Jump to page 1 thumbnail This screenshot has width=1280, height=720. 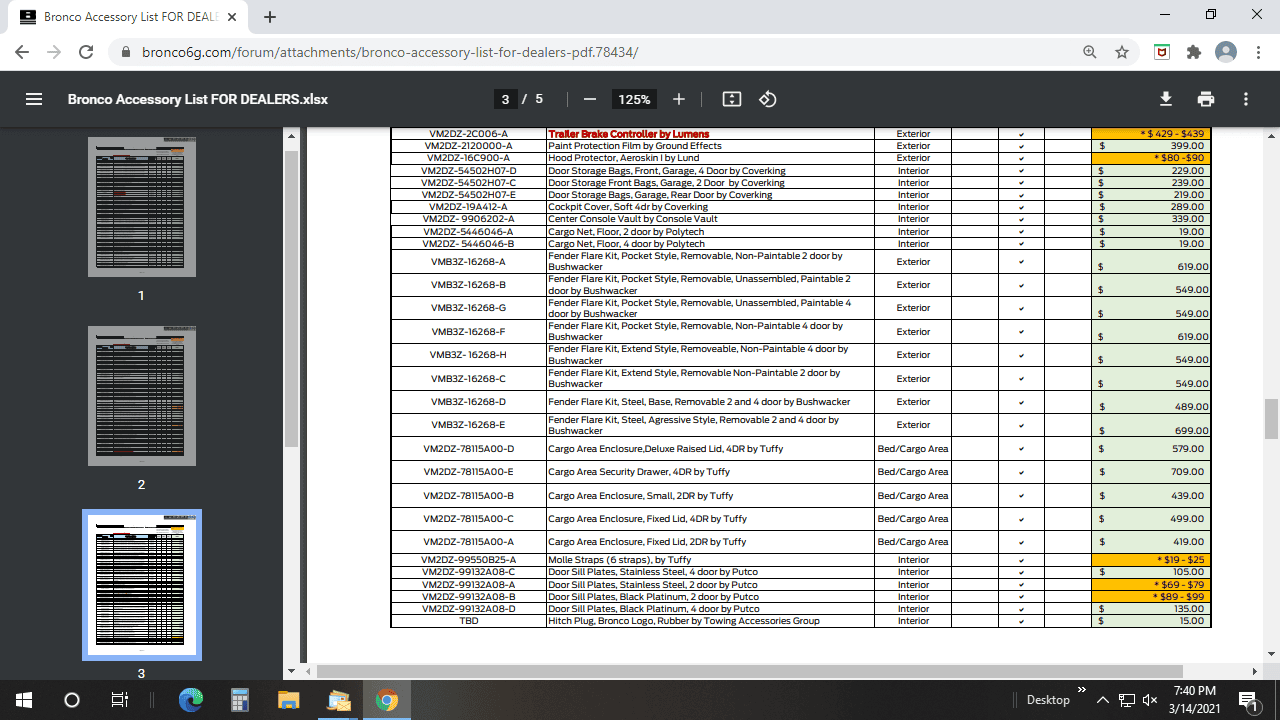click(x=141, y=207)
